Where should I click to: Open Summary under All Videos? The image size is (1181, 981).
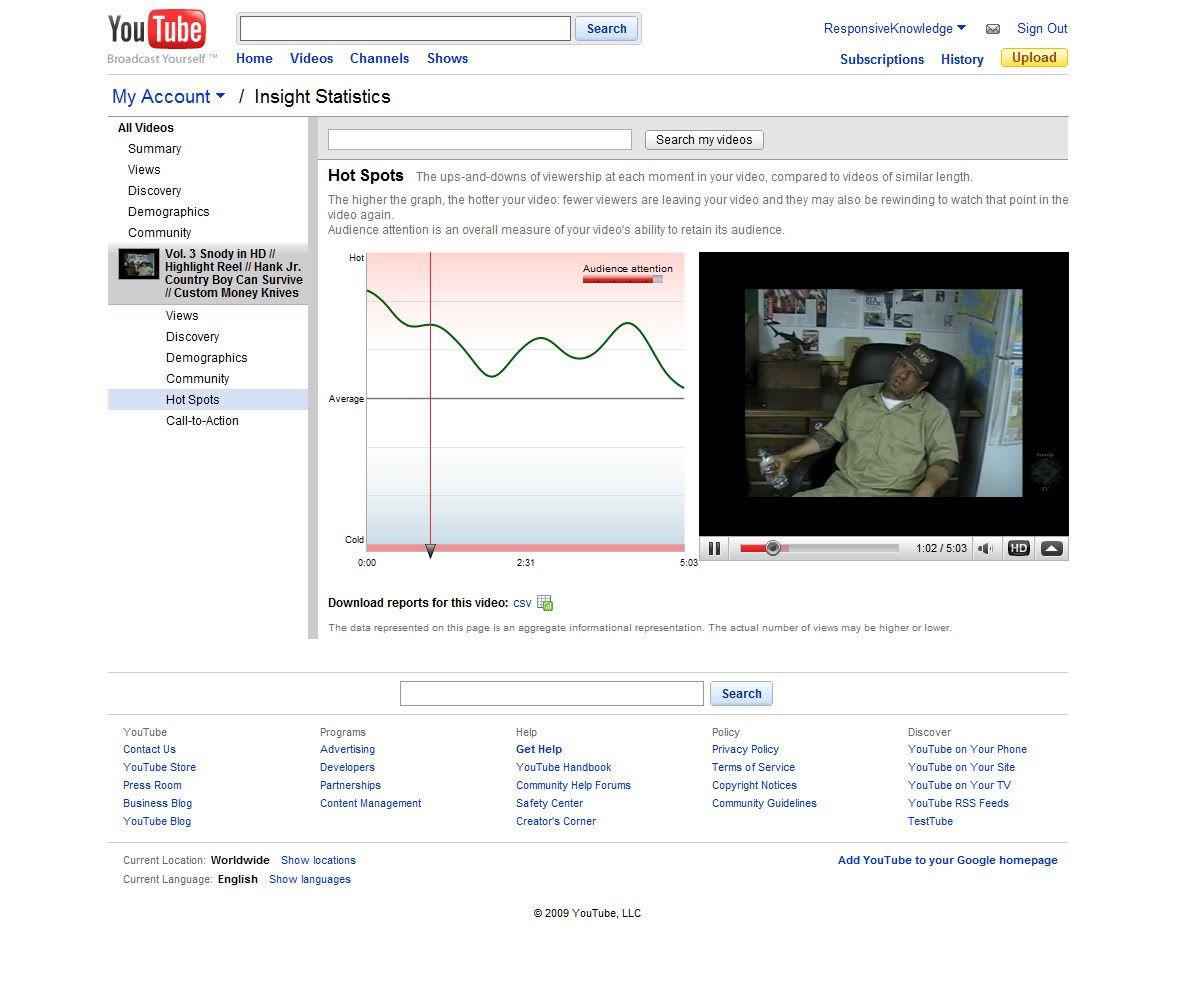tap(154, 149)
